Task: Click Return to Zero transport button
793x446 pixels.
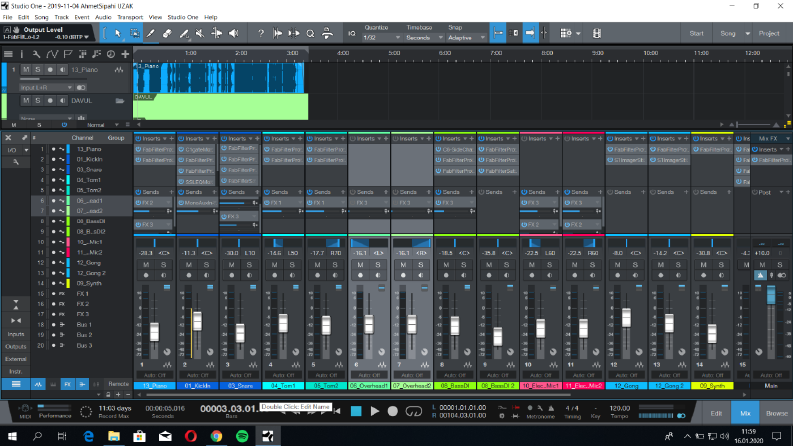Action: click(337, 411)
